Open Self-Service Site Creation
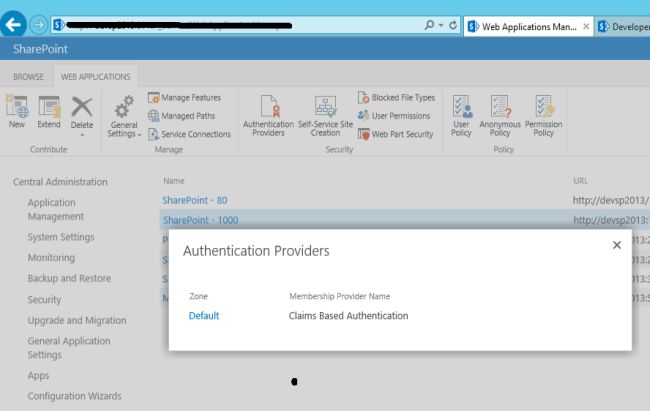650x411 pixels. click(x=325, y=116)
